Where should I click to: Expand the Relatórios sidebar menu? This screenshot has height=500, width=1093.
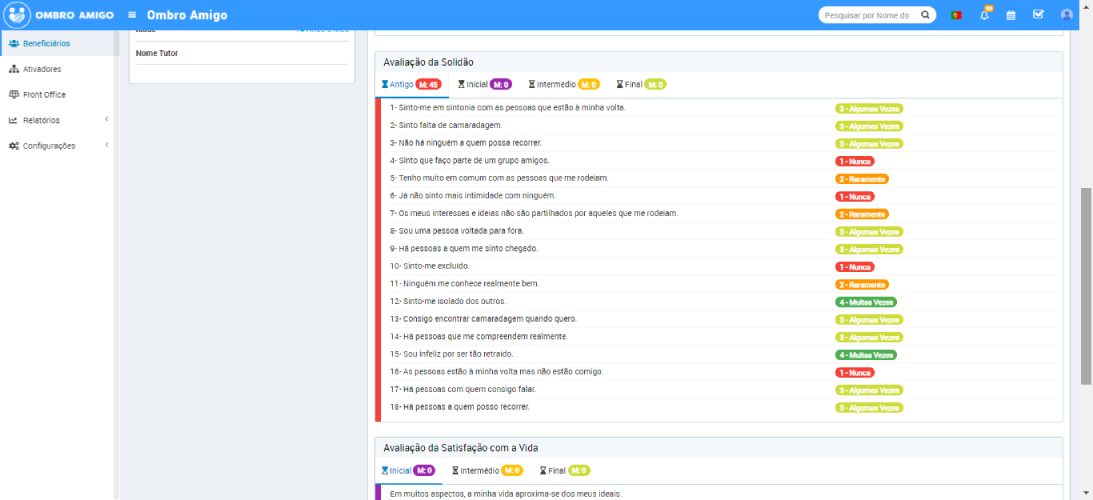pos(57,120)
